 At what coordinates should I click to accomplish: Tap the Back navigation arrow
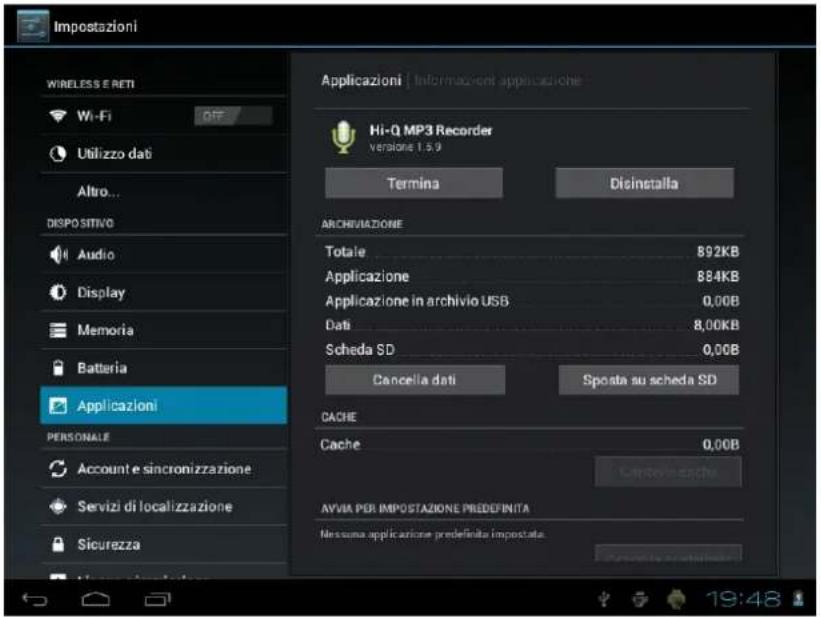click(x=35, y=599)
